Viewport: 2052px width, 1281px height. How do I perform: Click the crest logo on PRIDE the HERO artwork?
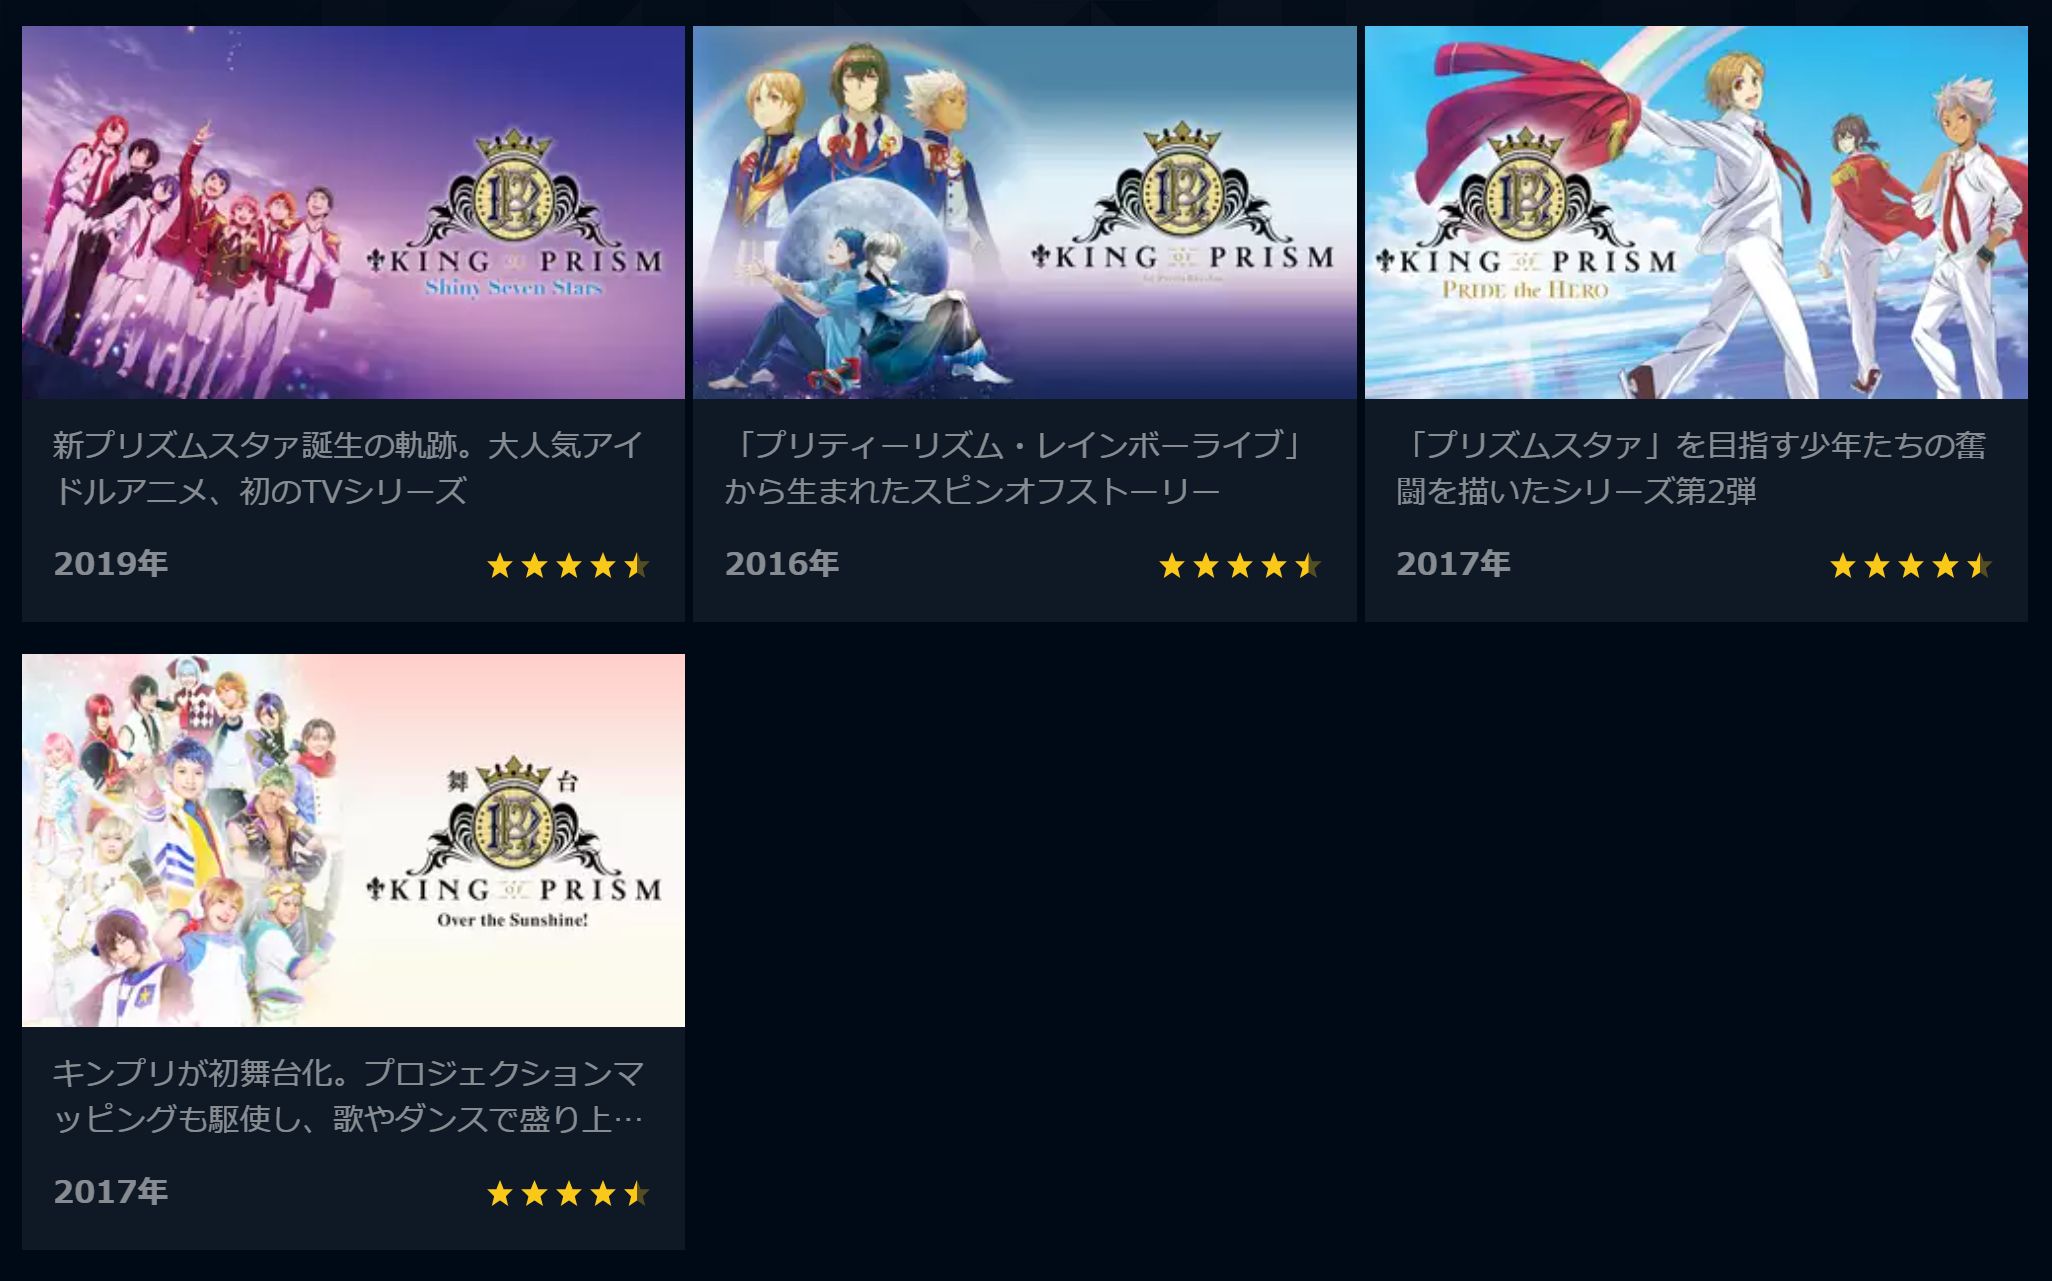click(1526, 190)
